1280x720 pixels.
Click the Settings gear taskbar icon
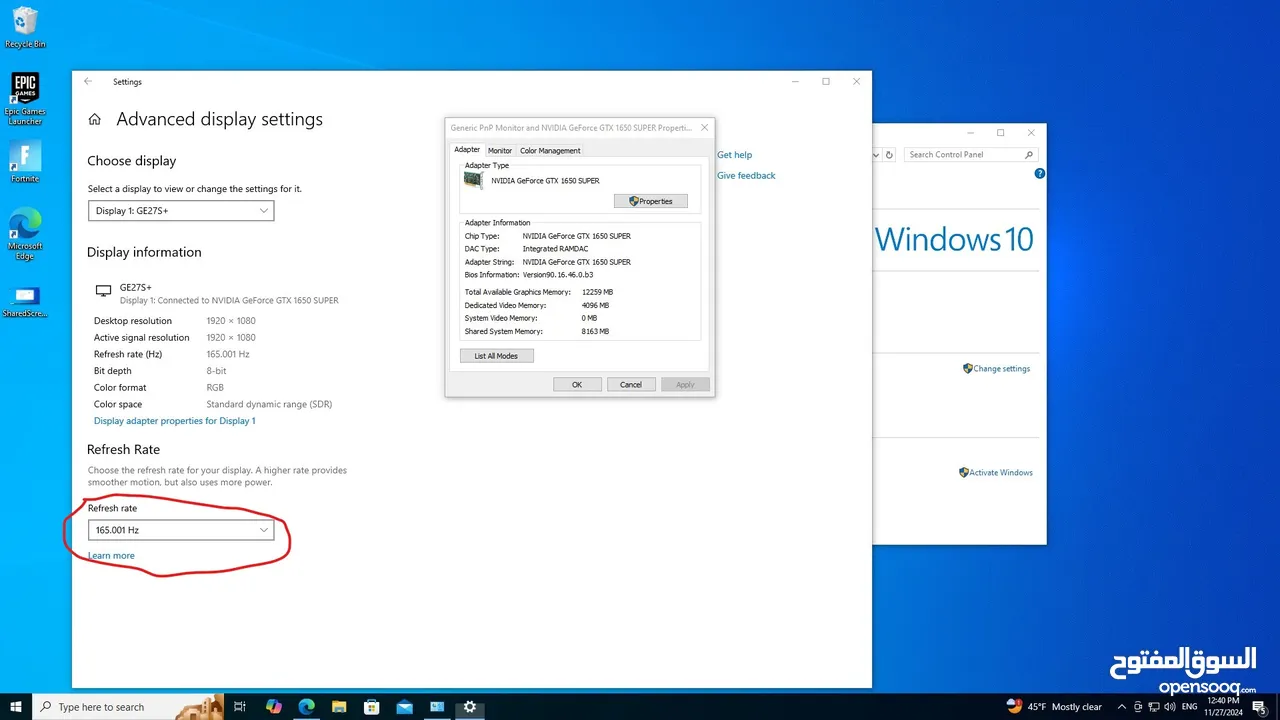click(470, 707)
